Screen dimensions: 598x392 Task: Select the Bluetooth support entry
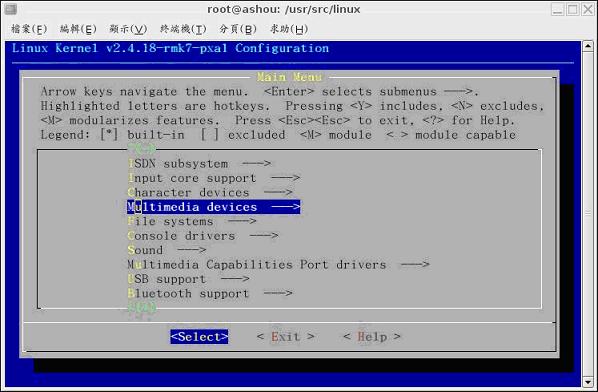click(210, 294)
